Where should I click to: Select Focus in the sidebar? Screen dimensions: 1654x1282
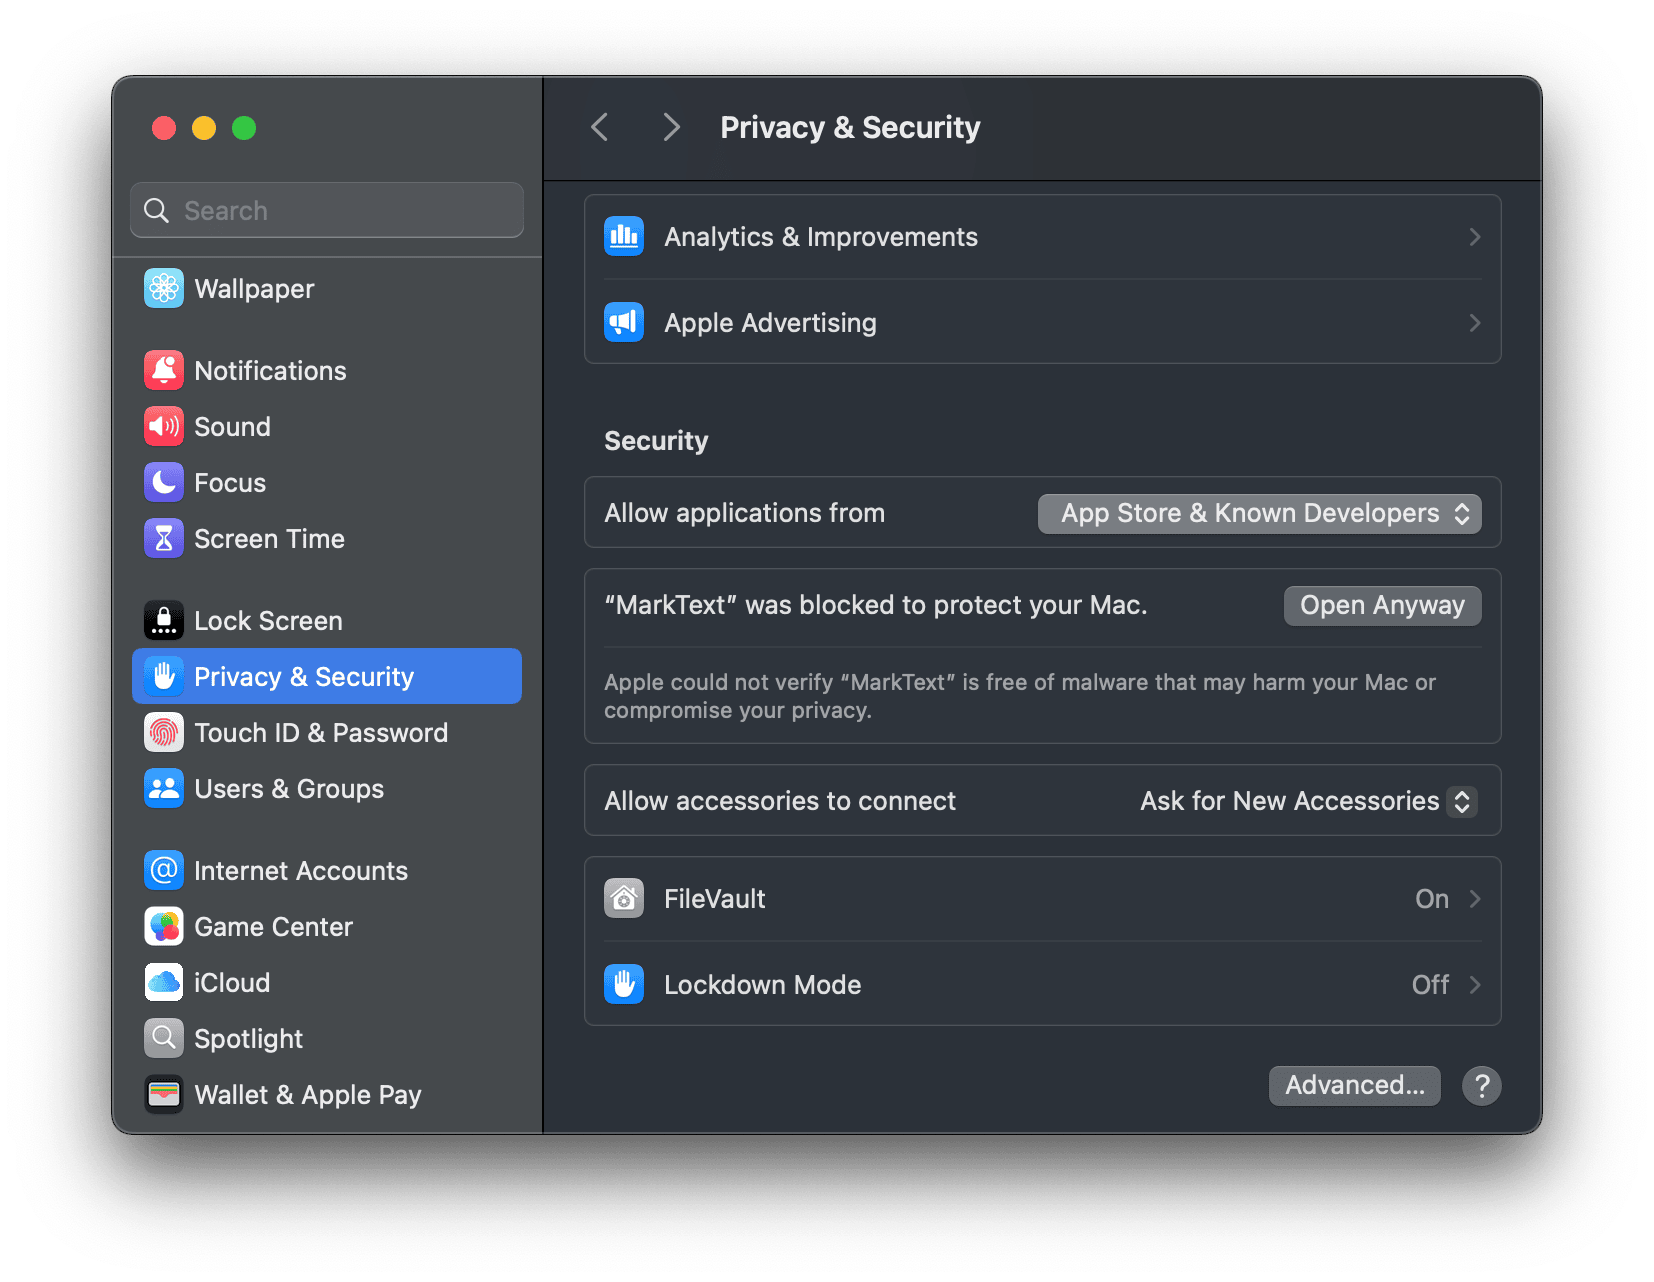pos(327,483)
